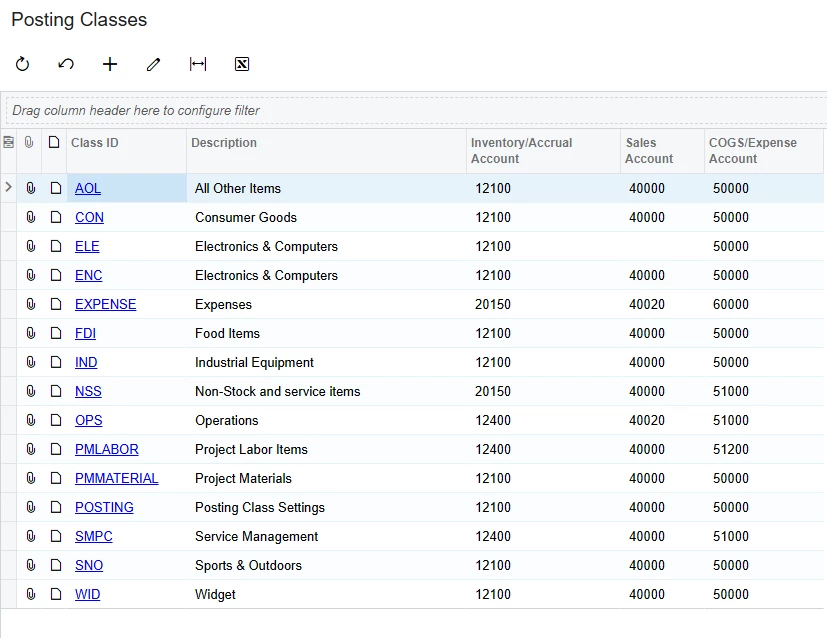Click the filter drop area bar

(x=417, y=111)
